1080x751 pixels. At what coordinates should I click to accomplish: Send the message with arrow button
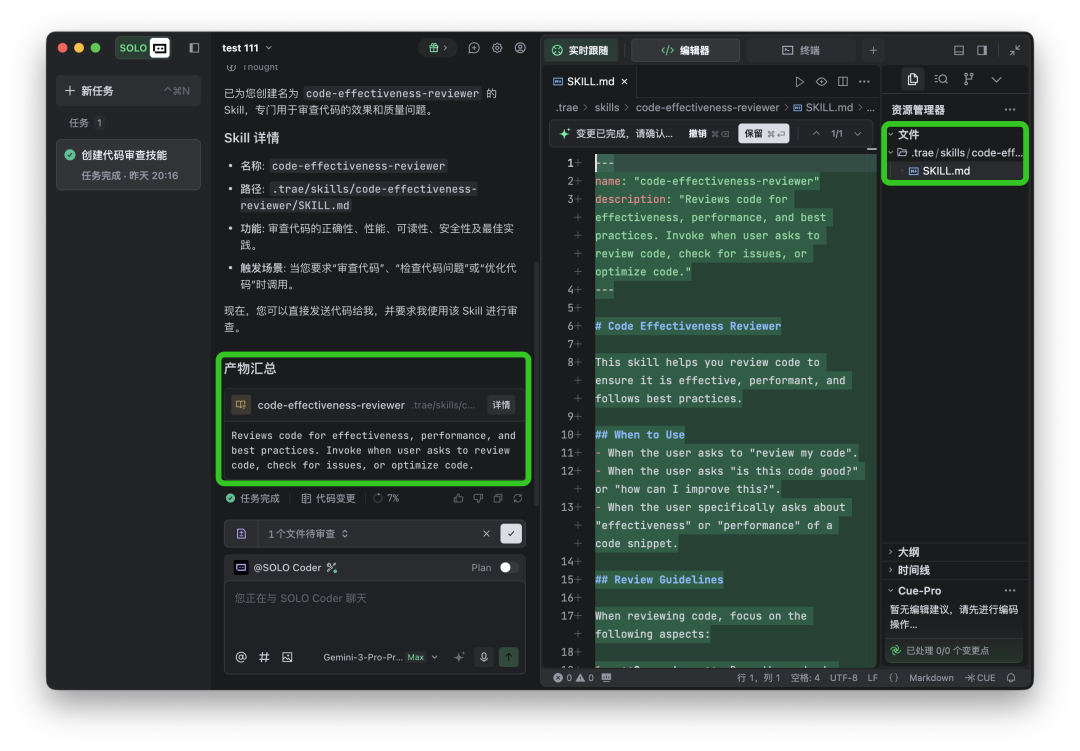tap(508, 657)
